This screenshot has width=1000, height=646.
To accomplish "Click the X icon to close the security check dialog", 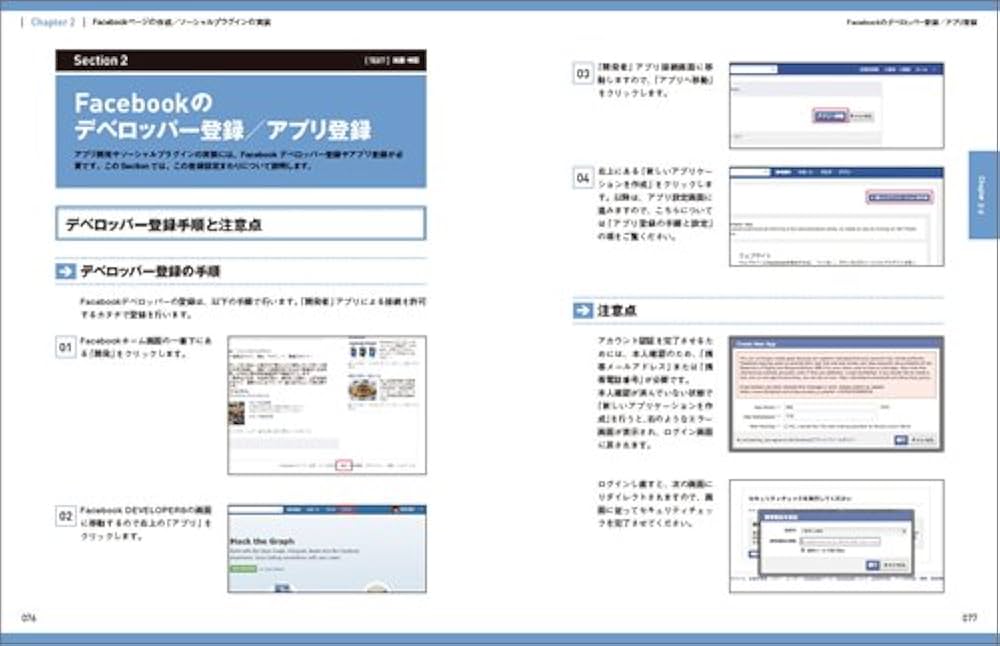I will 906,530.
